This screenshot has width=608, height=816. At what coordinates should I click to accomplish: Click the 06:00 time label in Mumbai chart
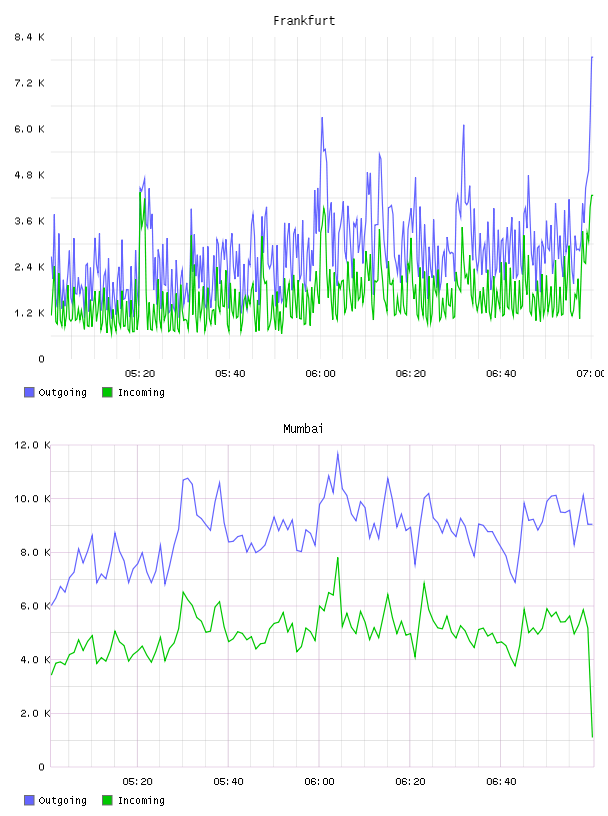319,782
